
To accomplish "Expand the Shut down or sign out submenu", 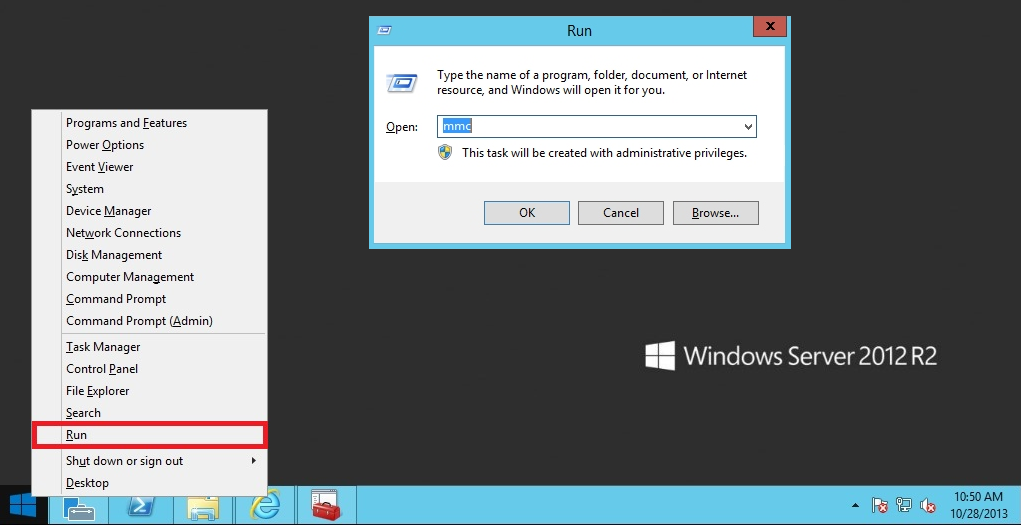I will pos(253,461).
